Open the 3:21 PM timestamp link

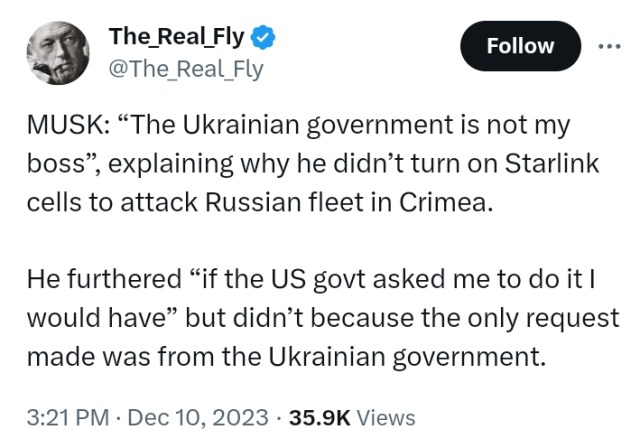[x=68, y=418]
